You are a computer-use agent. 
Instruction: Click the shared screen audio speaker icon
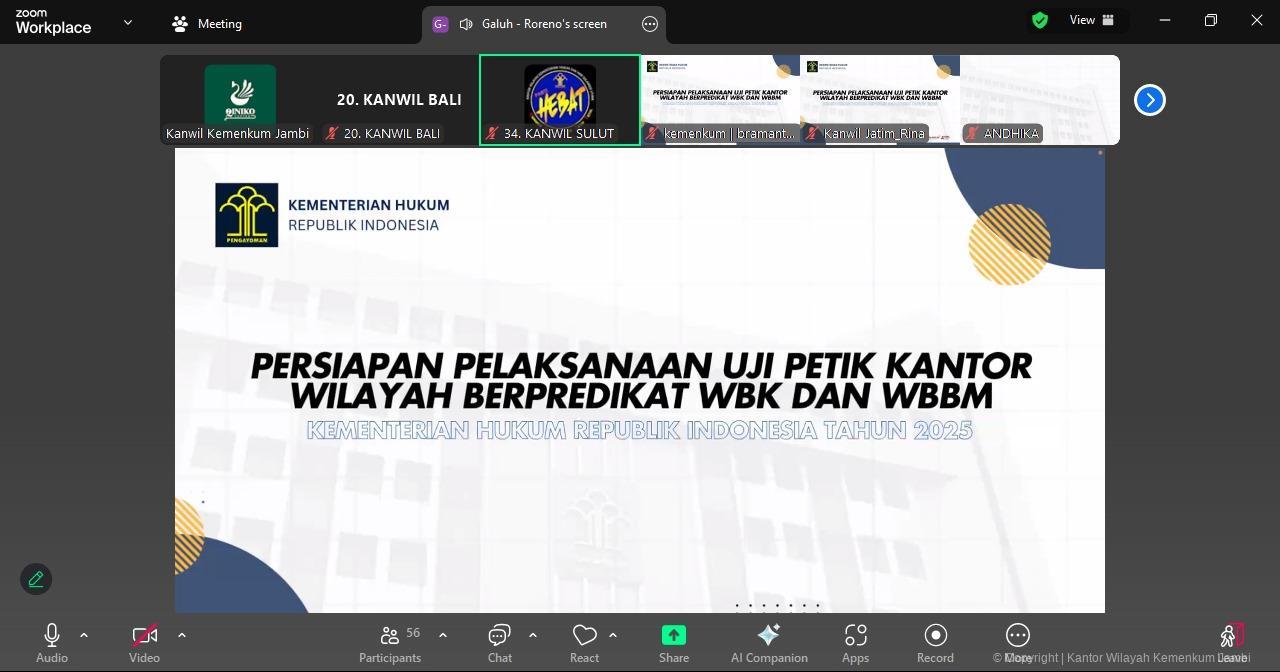point(466,24)
